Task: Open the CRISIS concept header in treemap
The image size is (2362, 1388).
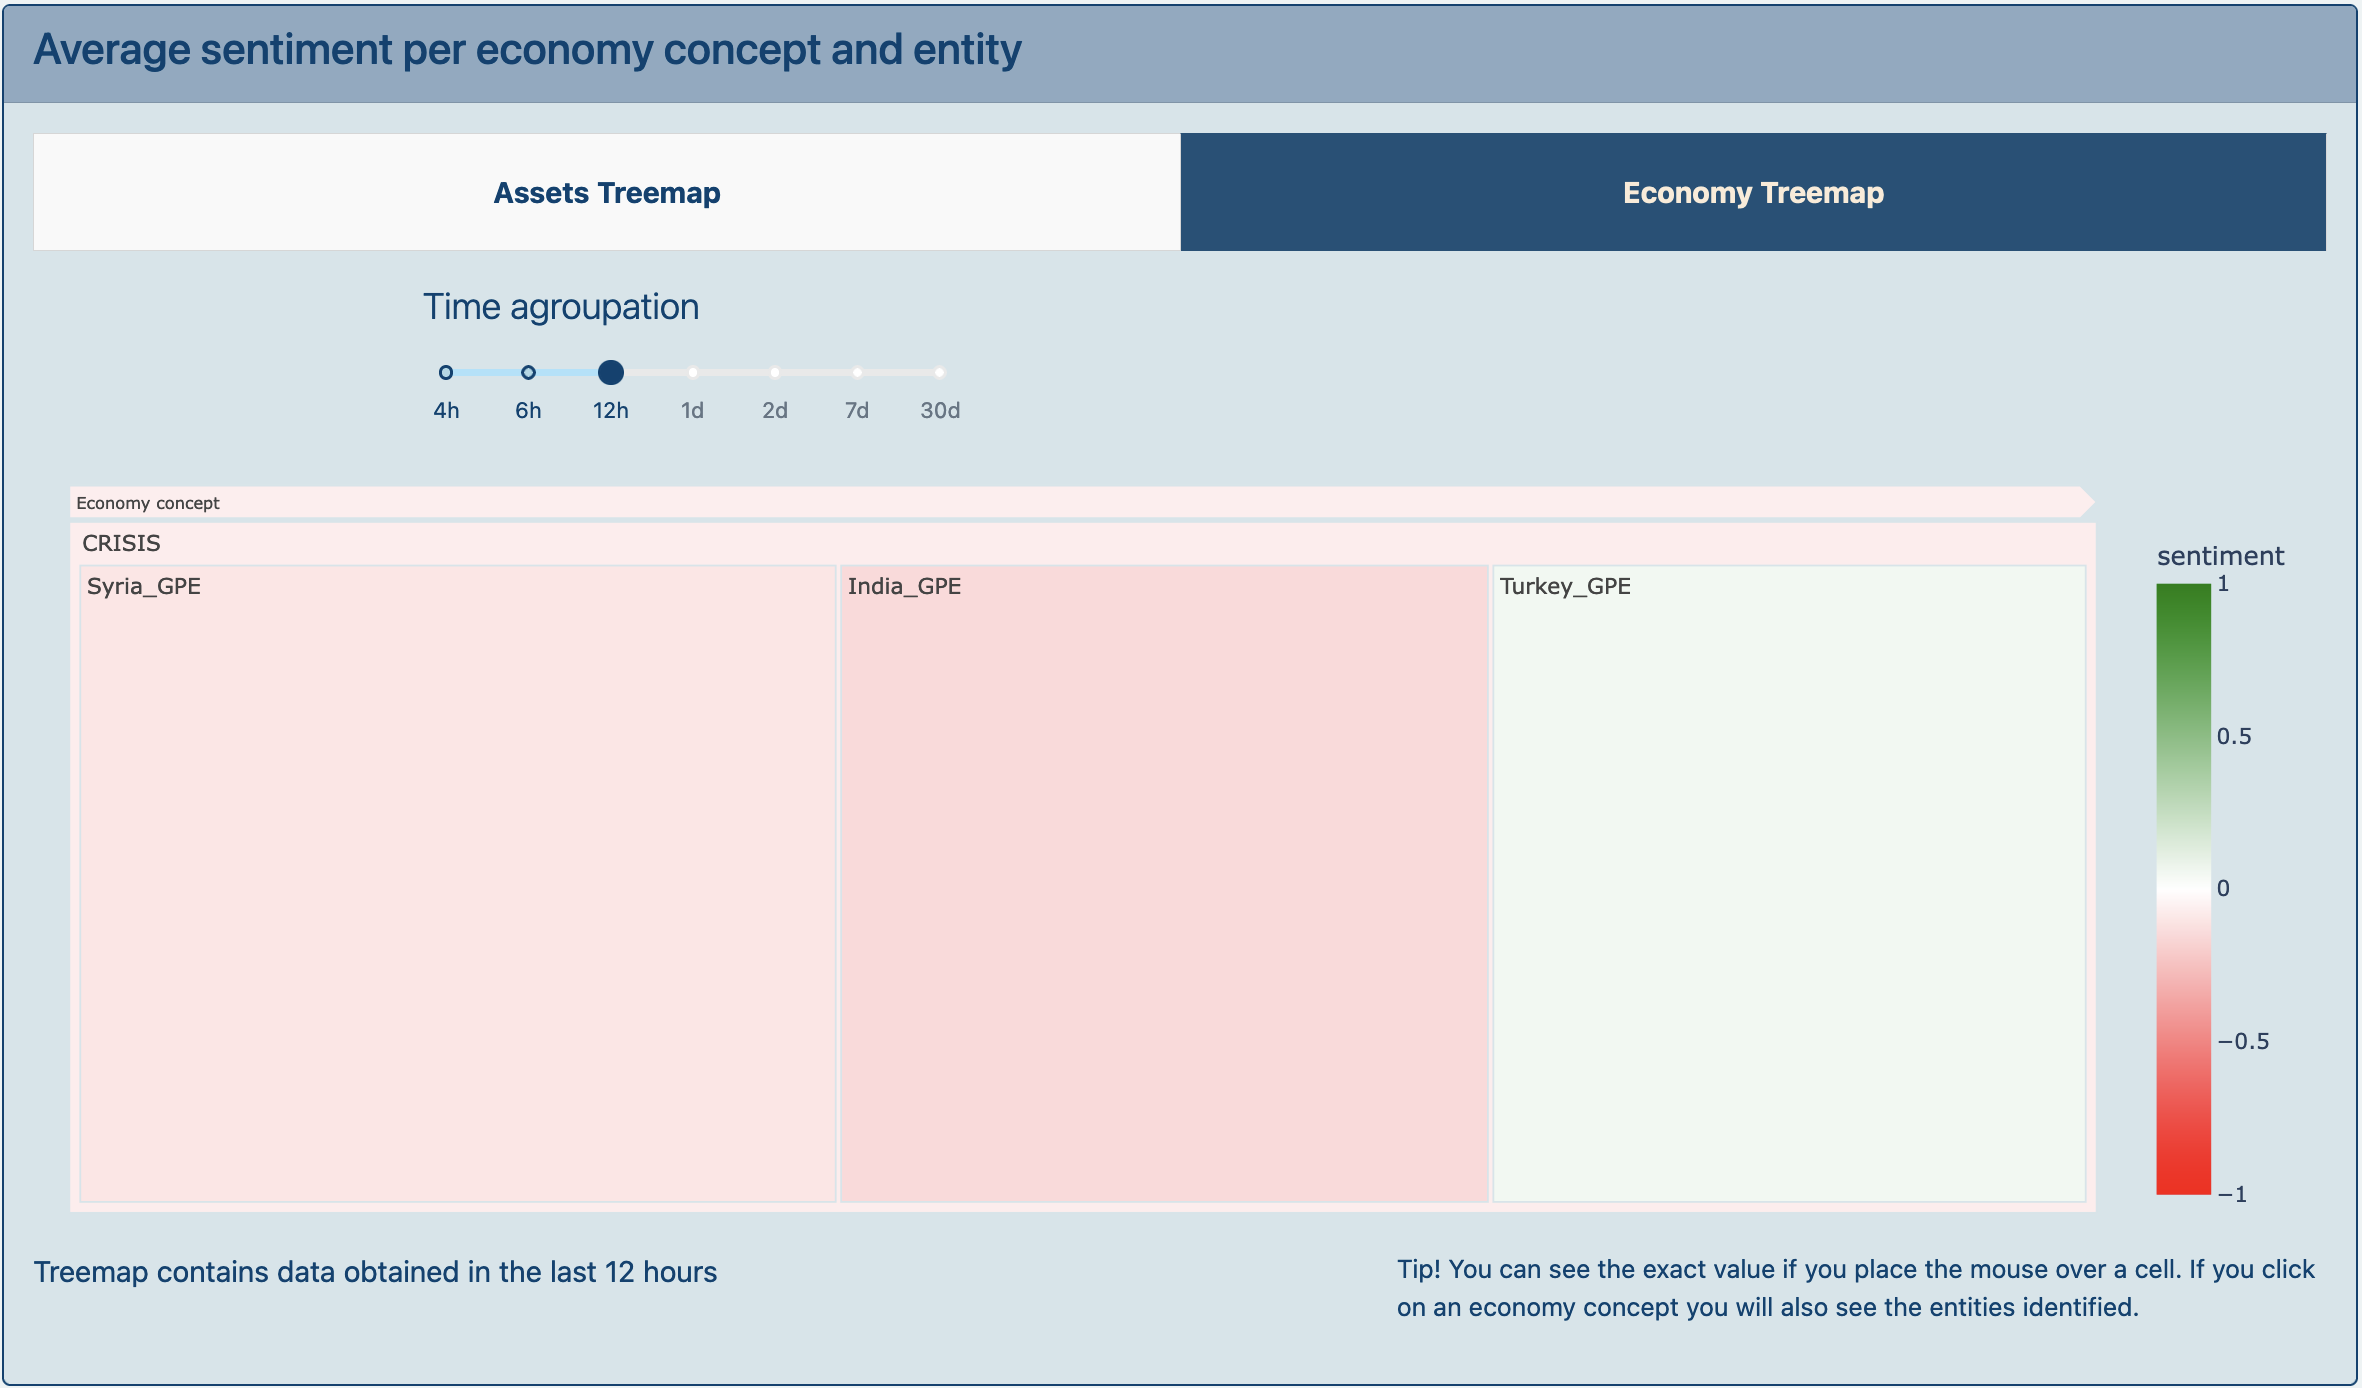Action: [x=1082, y=543]
